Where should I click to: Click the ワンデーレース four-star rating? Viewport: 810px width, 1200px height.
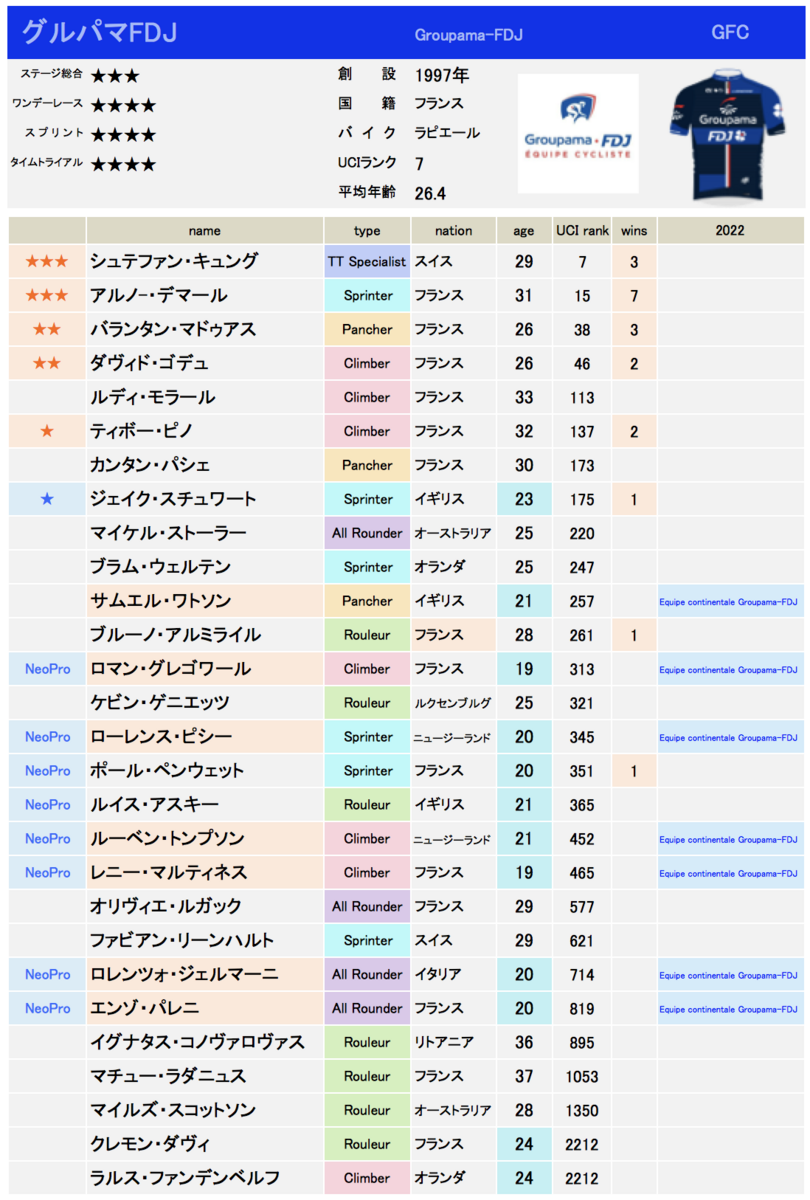[123, 105]
